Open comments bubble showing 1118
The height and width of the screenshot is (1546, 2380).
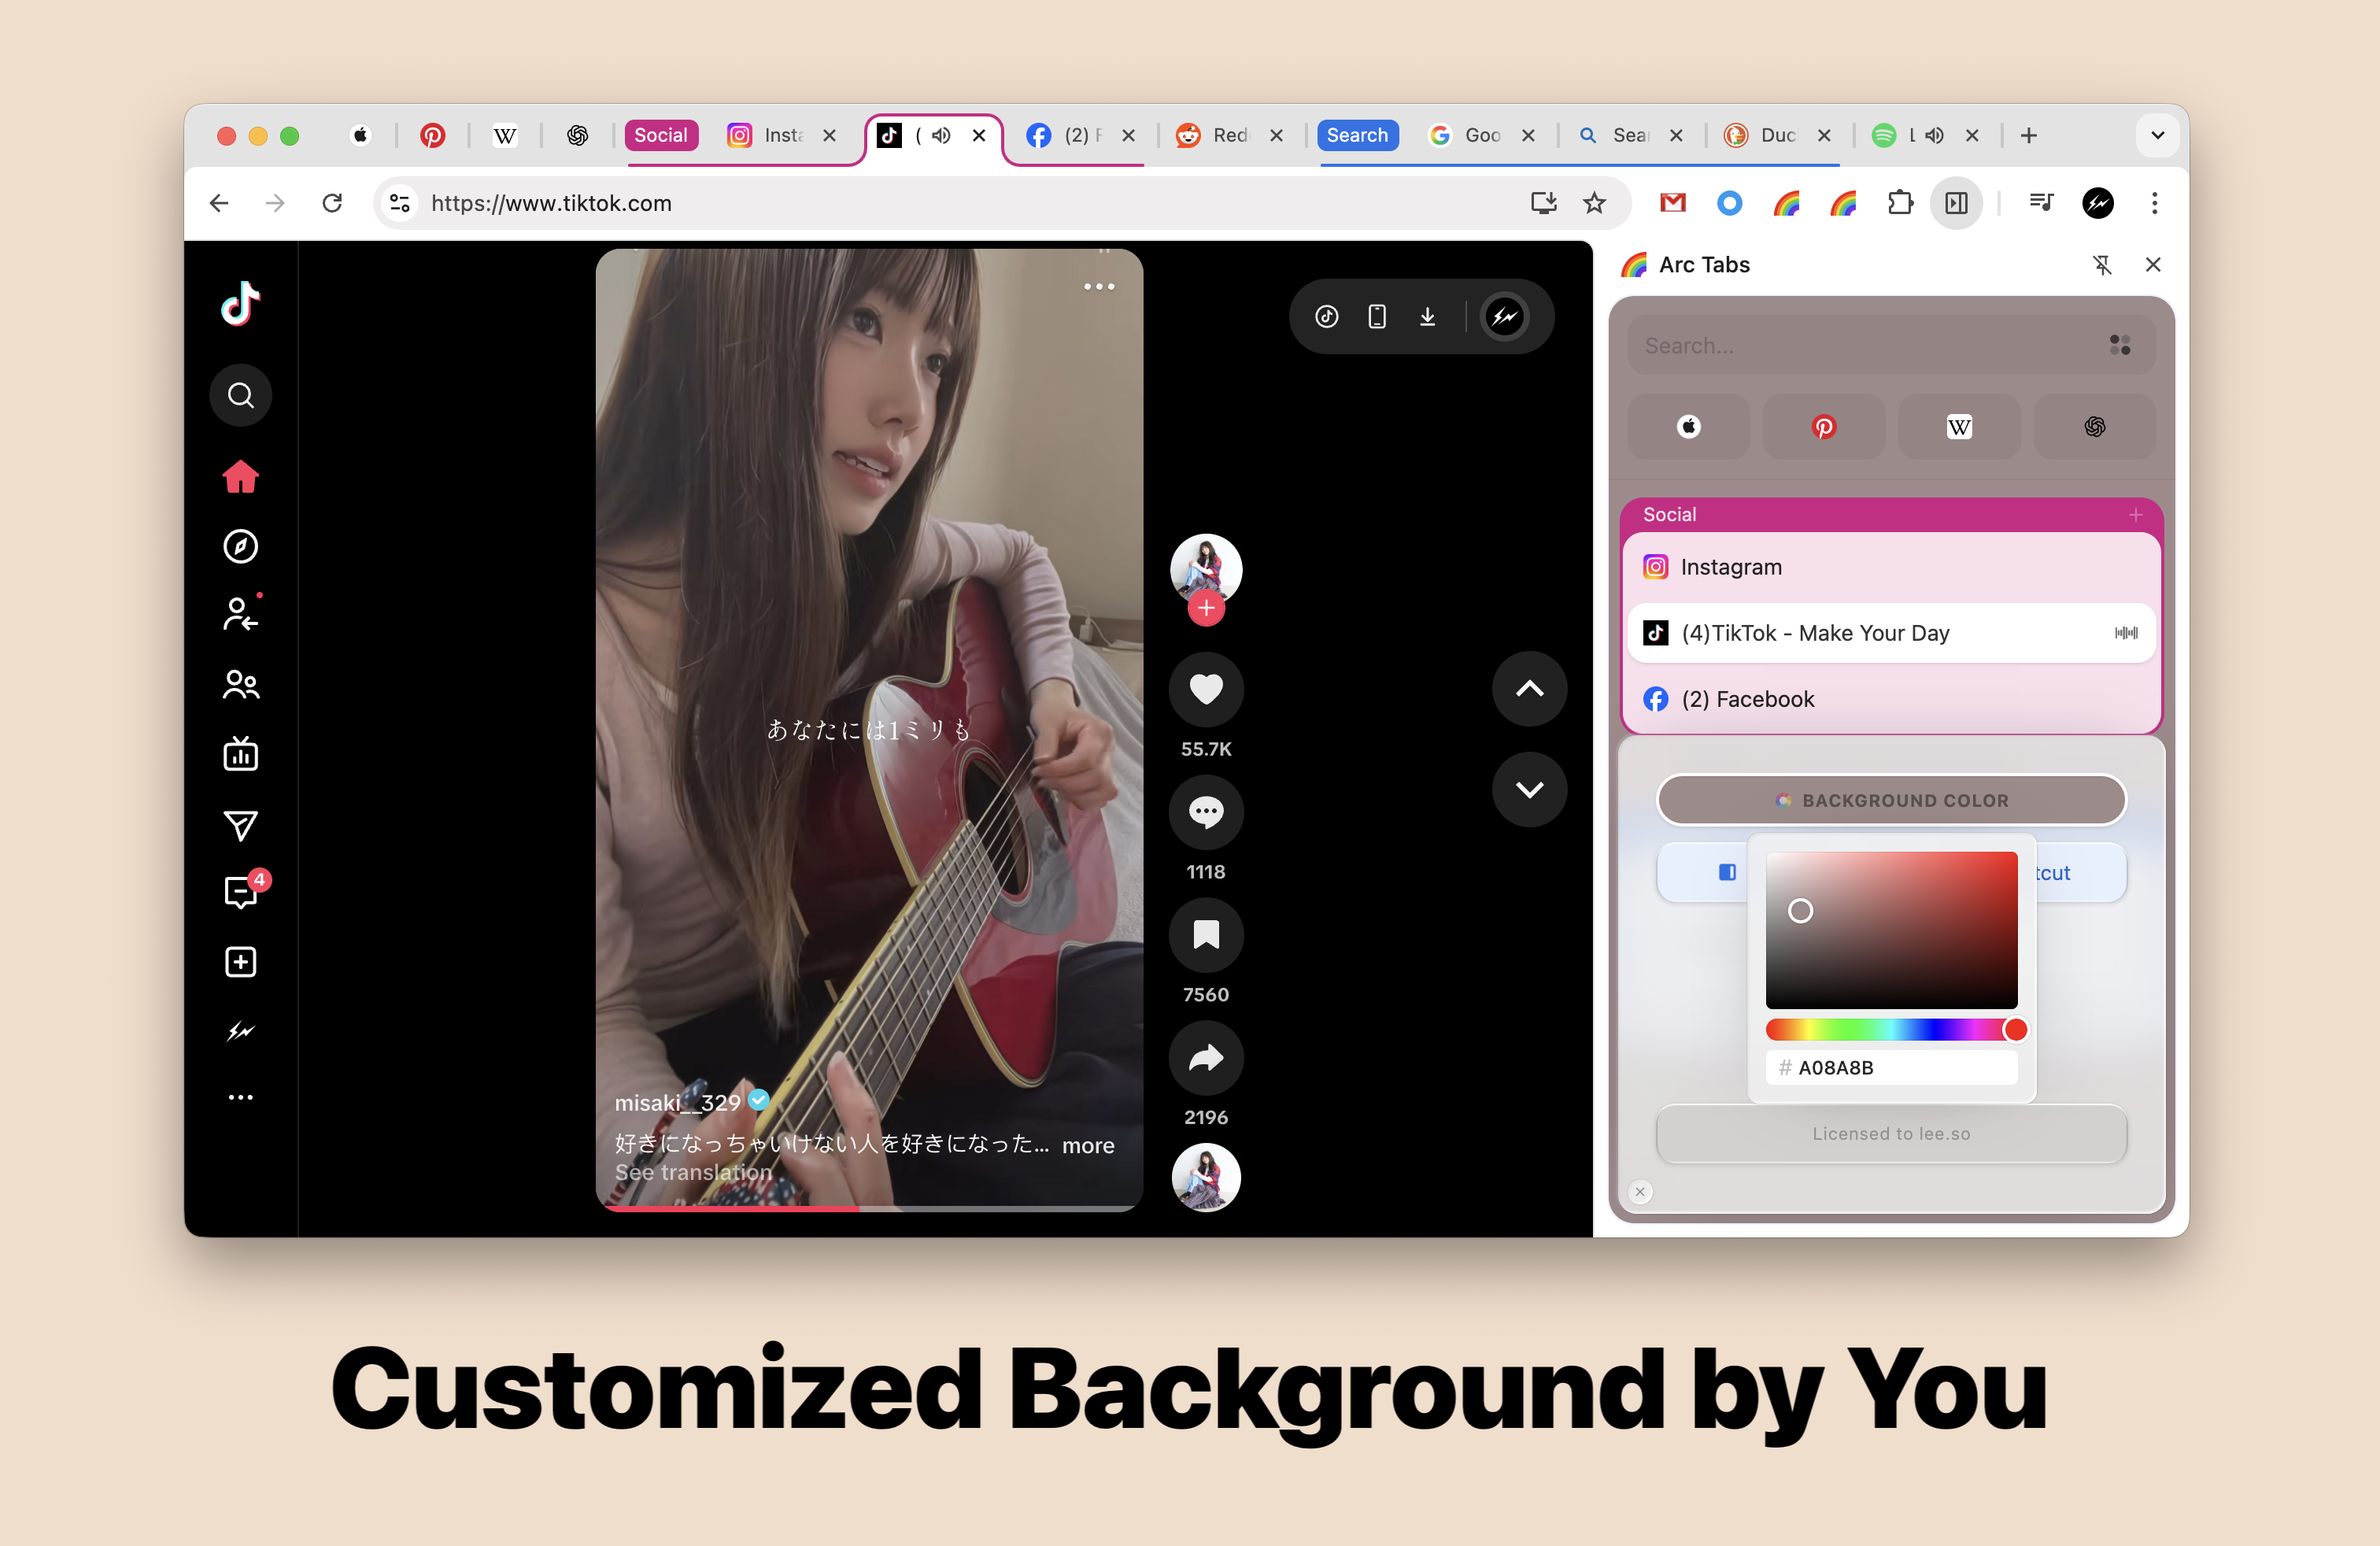(x=1206, y=812)
